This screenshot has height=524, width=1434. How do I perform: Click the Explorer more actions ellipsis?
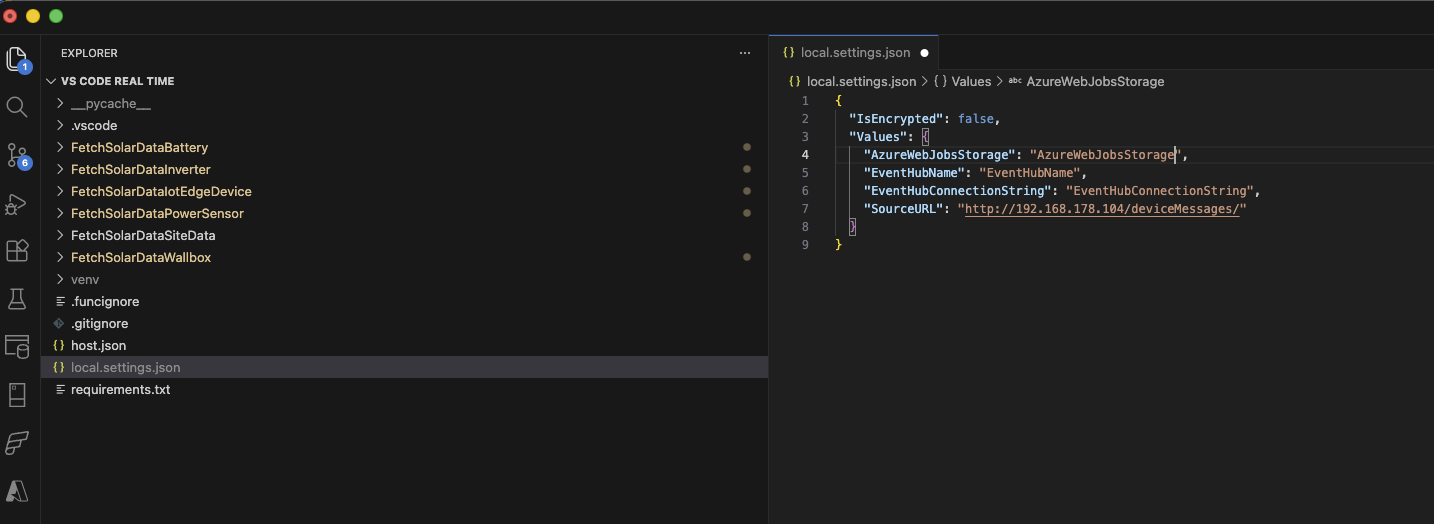click(x=744, y=53)
